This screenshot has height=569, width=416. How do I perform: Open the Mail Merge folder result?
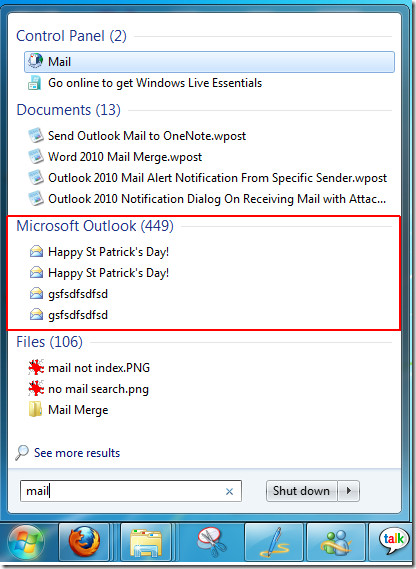(78, 410)
